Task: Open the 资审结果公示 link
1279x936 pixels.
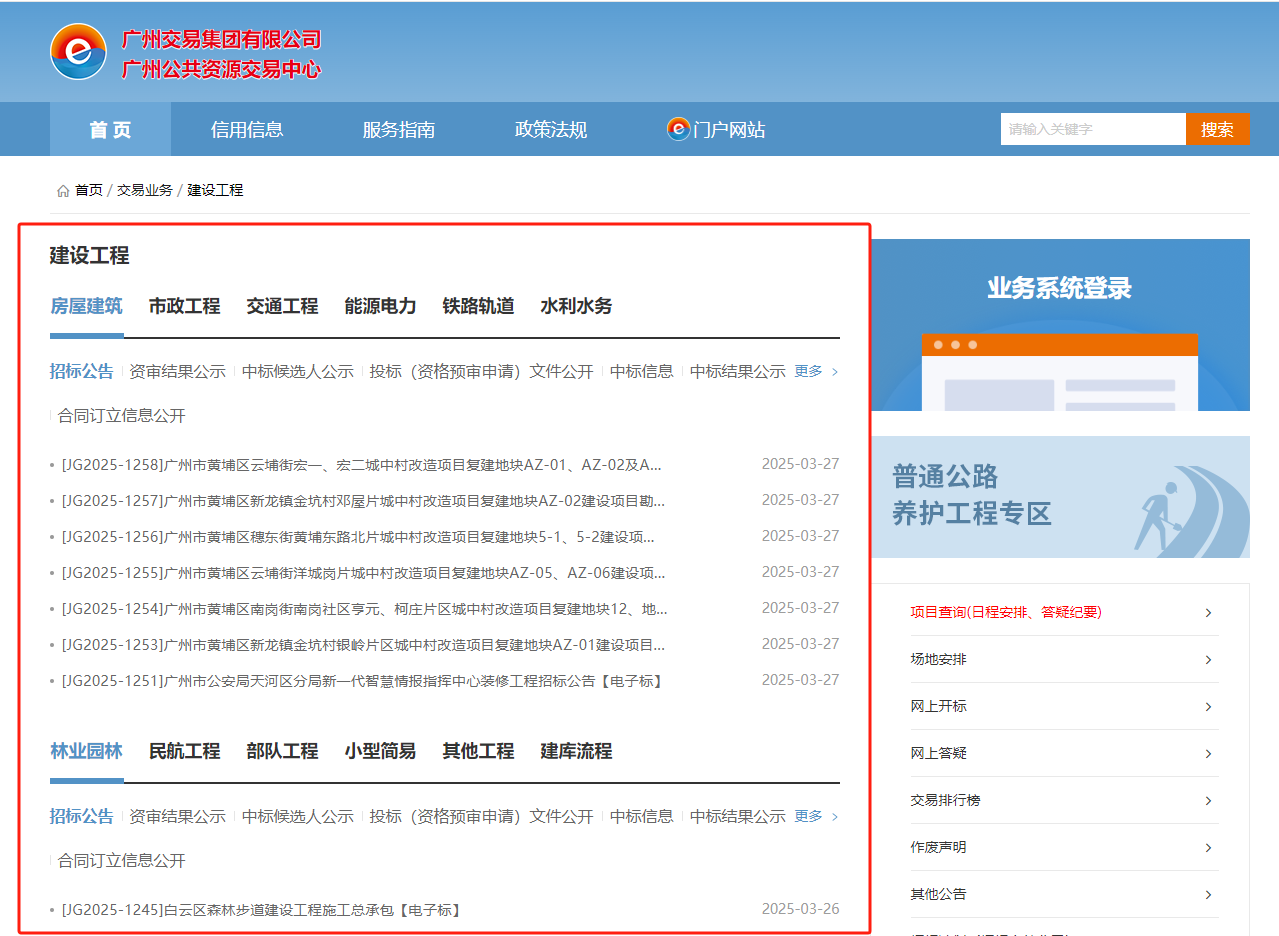Action: [x=180, y=370]
